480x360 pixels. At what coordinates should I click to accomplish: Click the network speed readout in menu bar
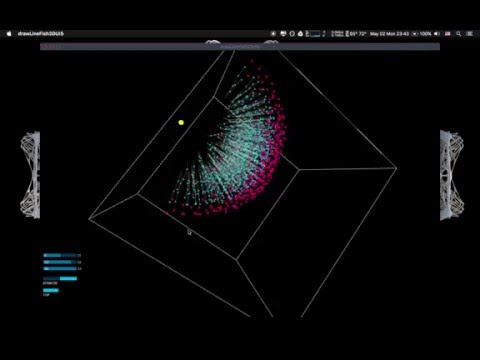337,34
